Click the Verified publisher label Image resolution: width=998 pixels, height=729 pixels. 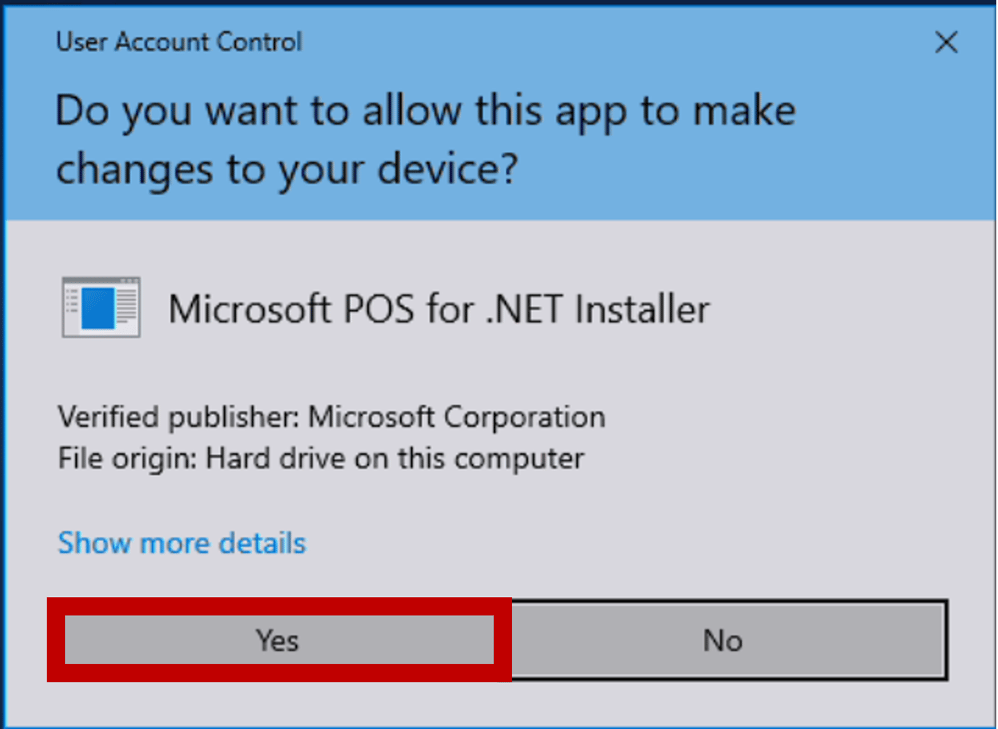point(180,416)
